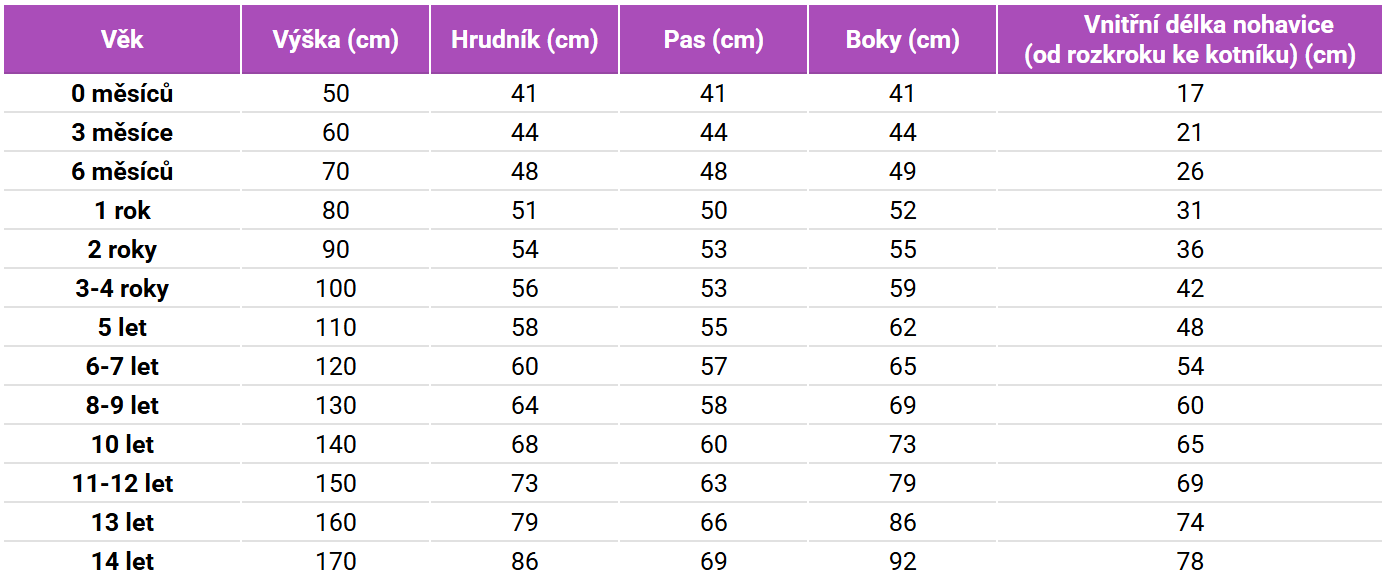
Task: Select the 3-4 roky row label
Action: tap(122, 289)
